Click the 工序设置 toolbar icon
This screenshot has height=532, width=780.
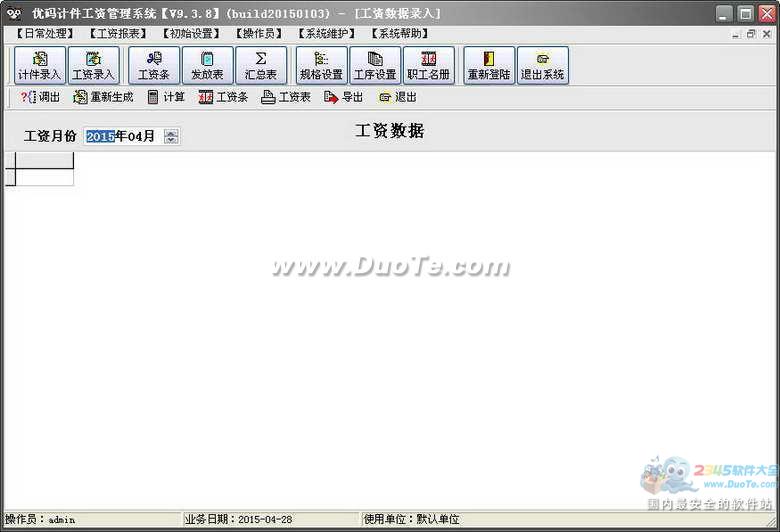pos(375,66)
